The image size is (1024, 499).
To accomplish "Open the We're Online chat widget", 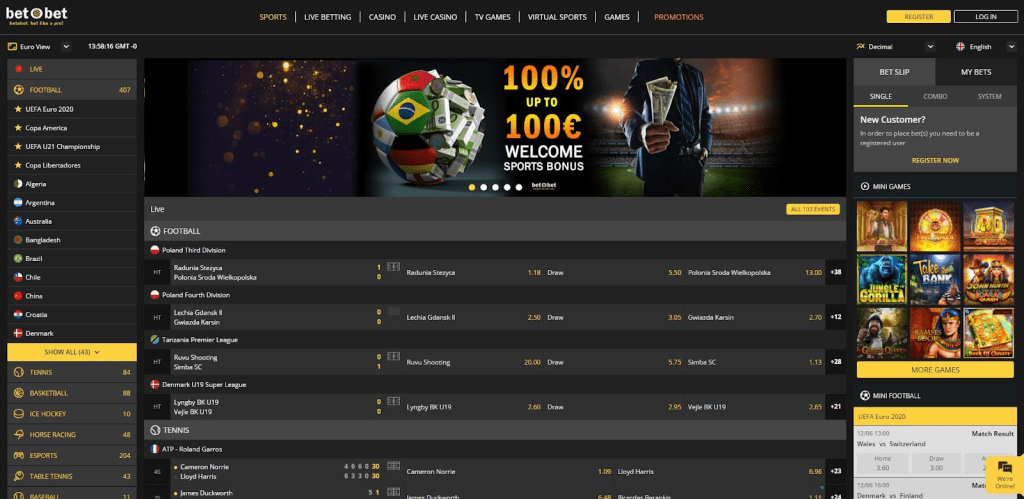I will [x=1003, y=473].
